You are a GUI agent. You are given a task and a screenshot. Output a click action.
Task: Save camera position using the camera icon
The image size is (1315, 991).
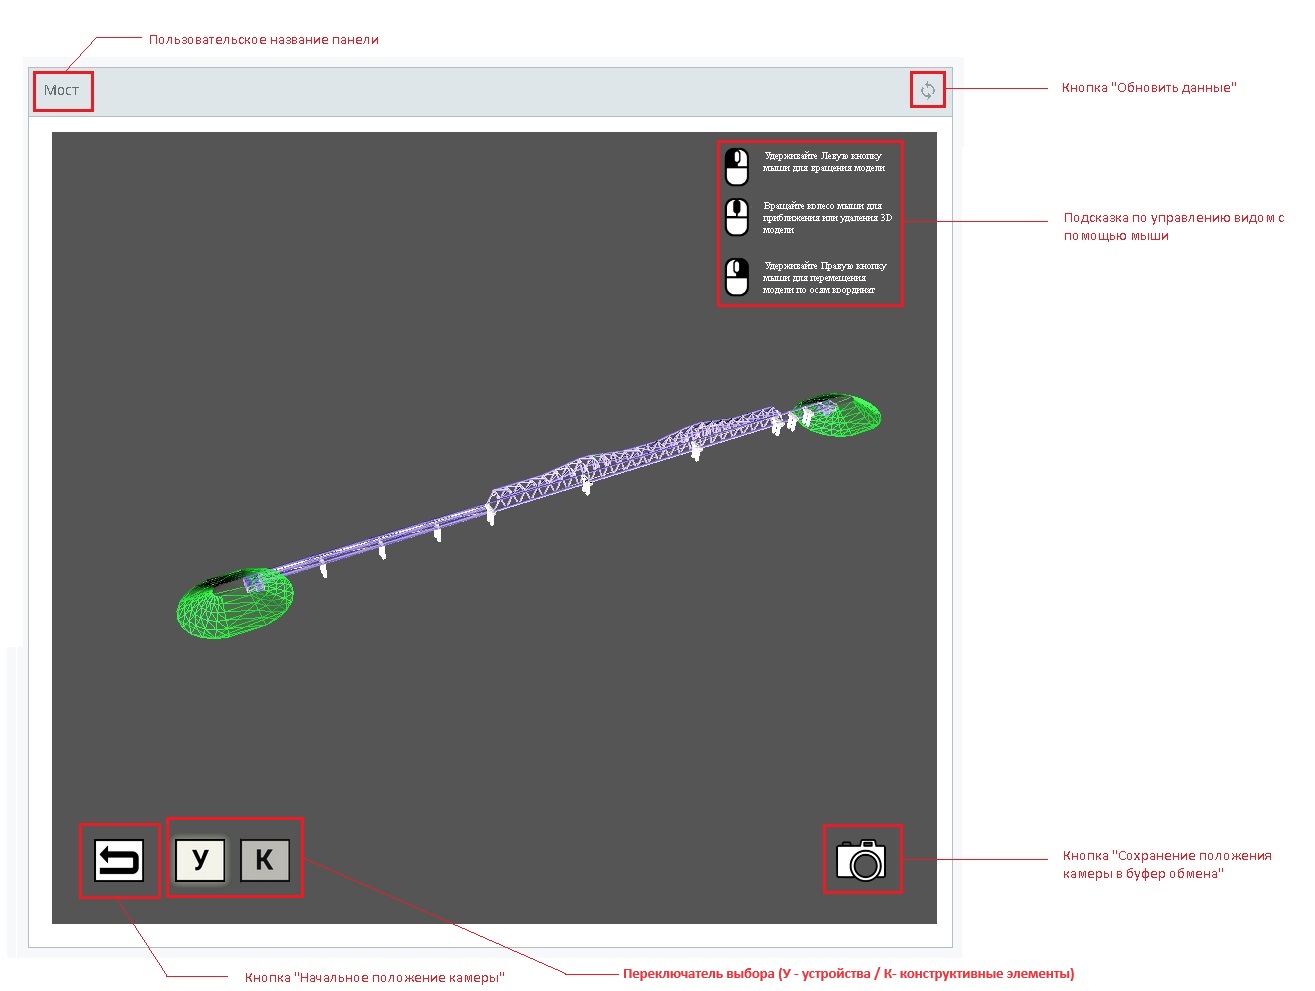click(x=861, y=860)
